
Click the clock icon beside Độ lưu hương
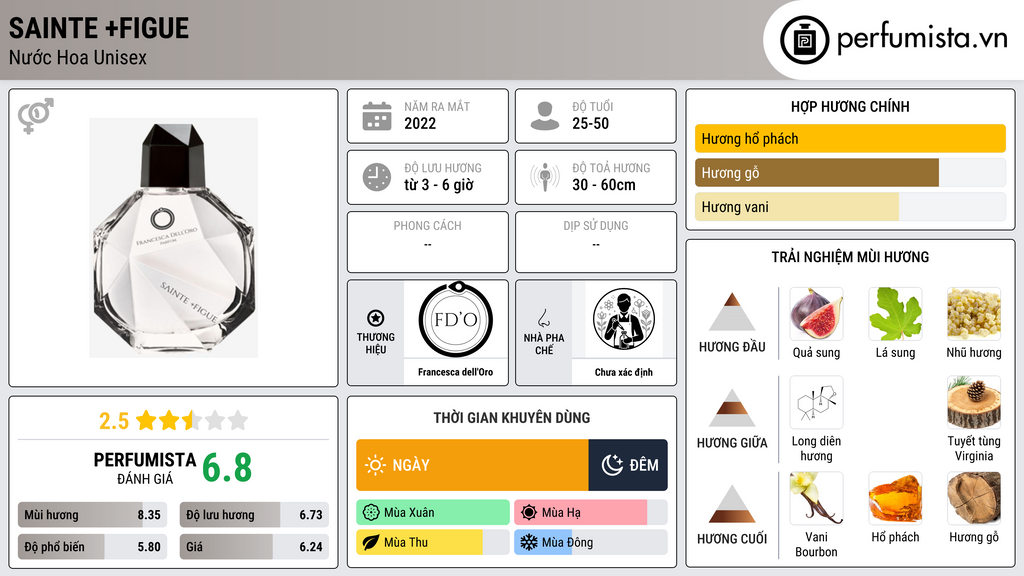point(377,177)
